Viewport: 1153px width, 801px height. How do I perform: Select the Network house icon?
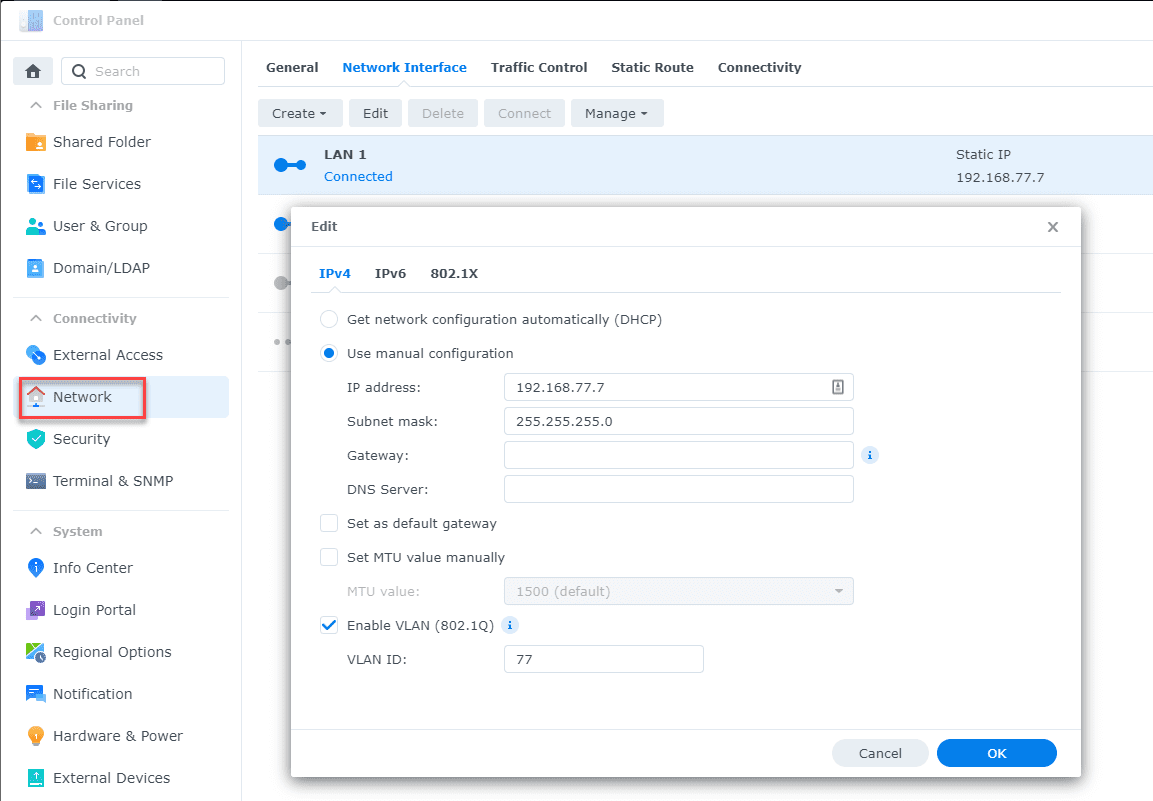click(35, 397)
